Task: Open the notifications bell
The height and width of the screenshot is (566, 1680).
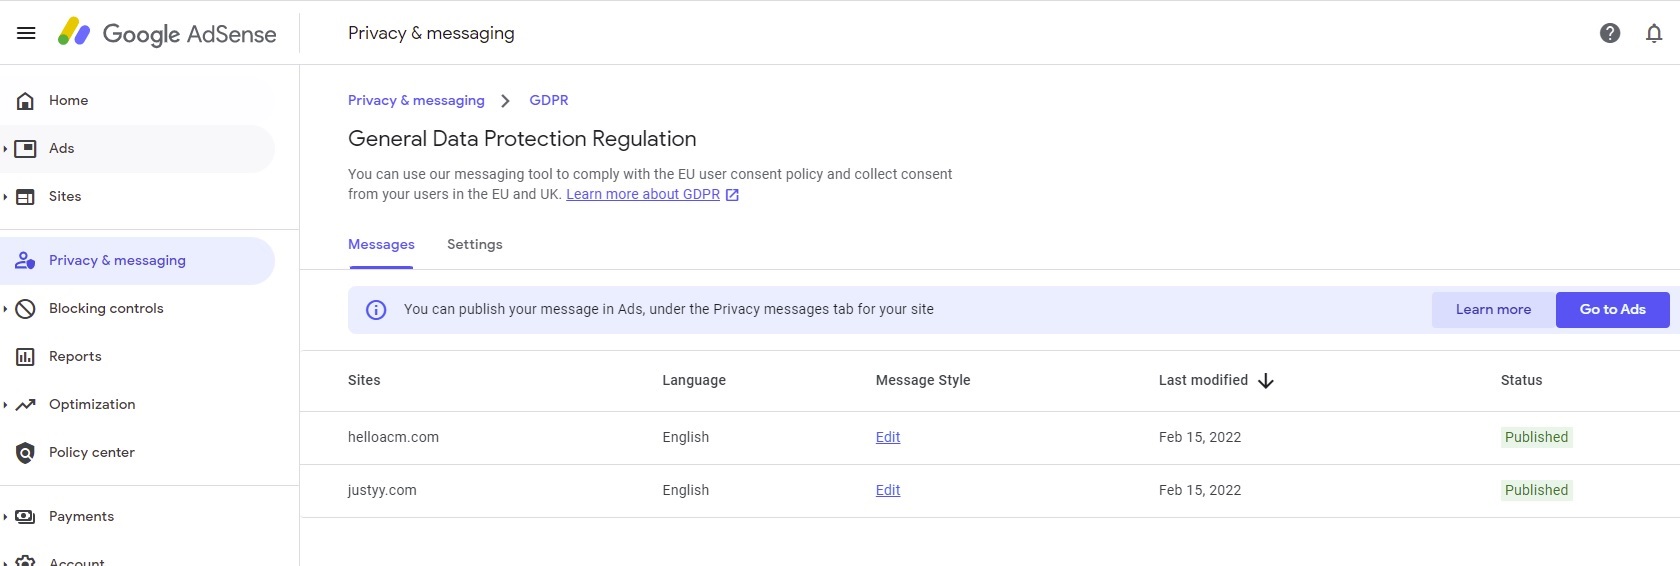Action: 1654,33
